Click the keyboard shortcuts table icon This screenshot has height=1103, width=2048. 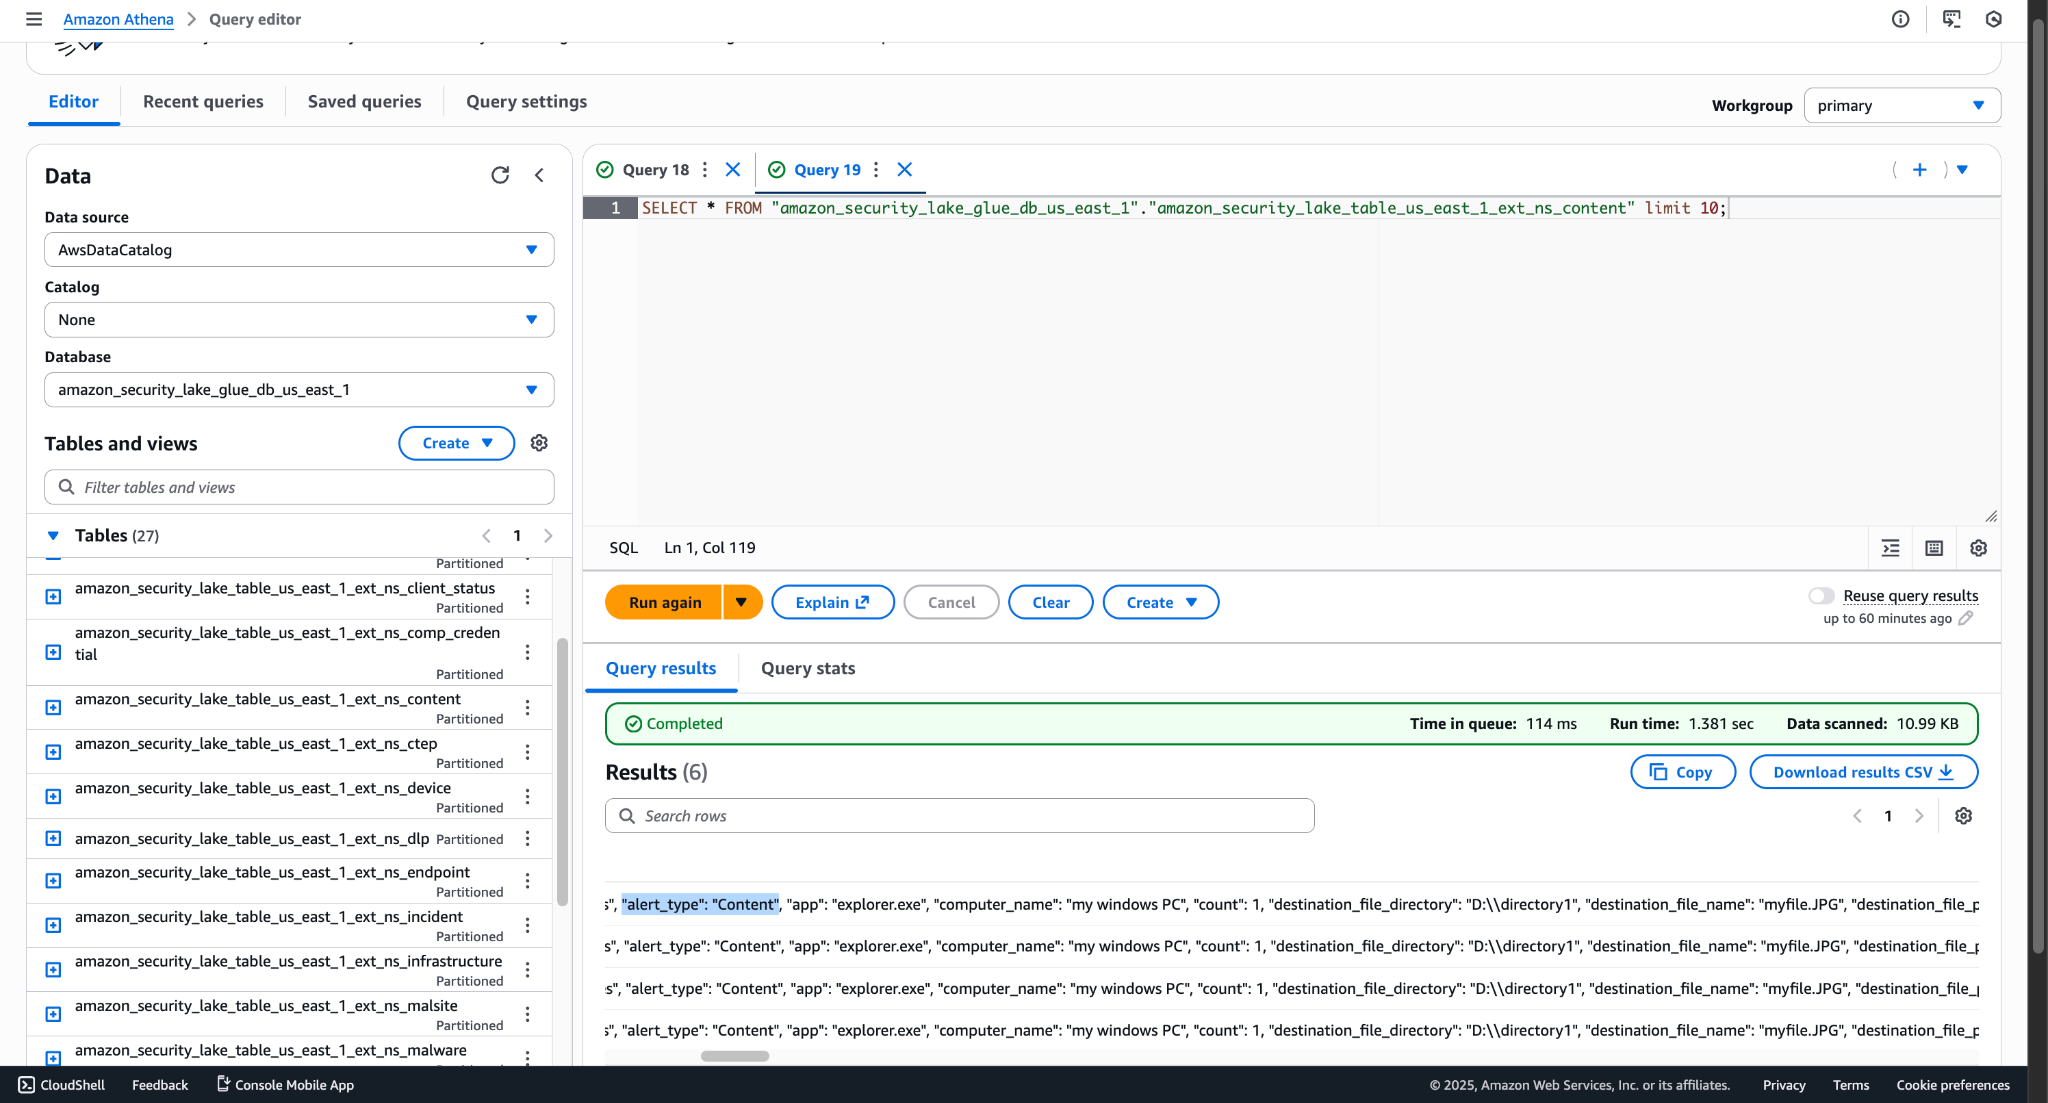click(1934, 548)
